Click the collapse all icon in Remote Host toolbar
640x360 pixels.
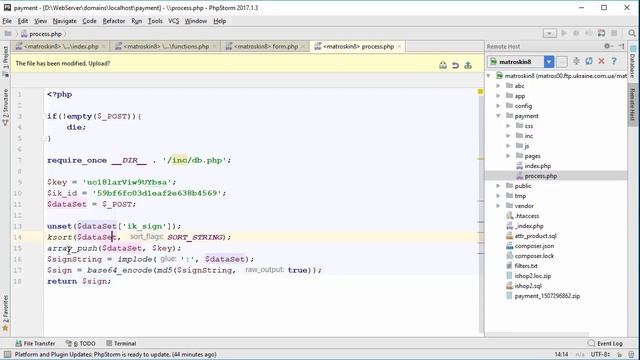(x=576, y=61)
